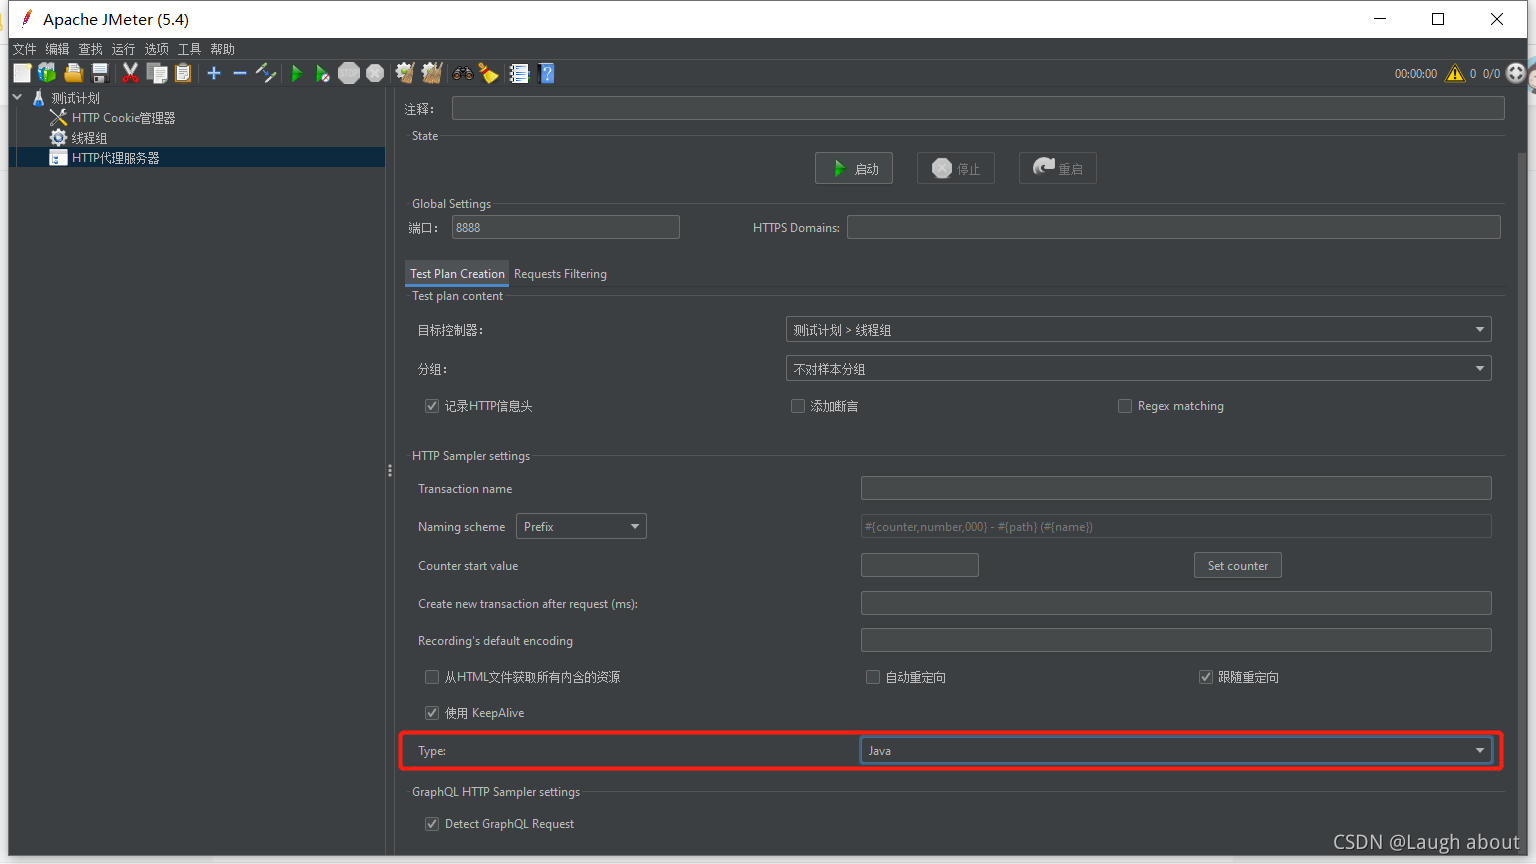Collapse all nodes with minus icon
Screen dimensions: 1536x864
(x=239, y=73)
